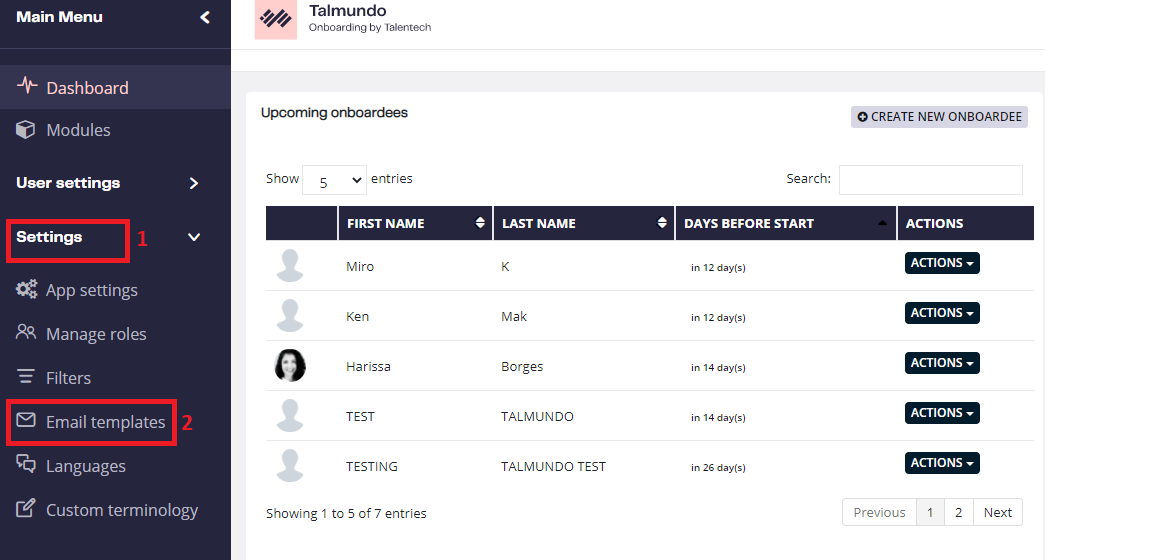Expand the User settings section
1150x560 pixels.
click(x=194, y=183)
